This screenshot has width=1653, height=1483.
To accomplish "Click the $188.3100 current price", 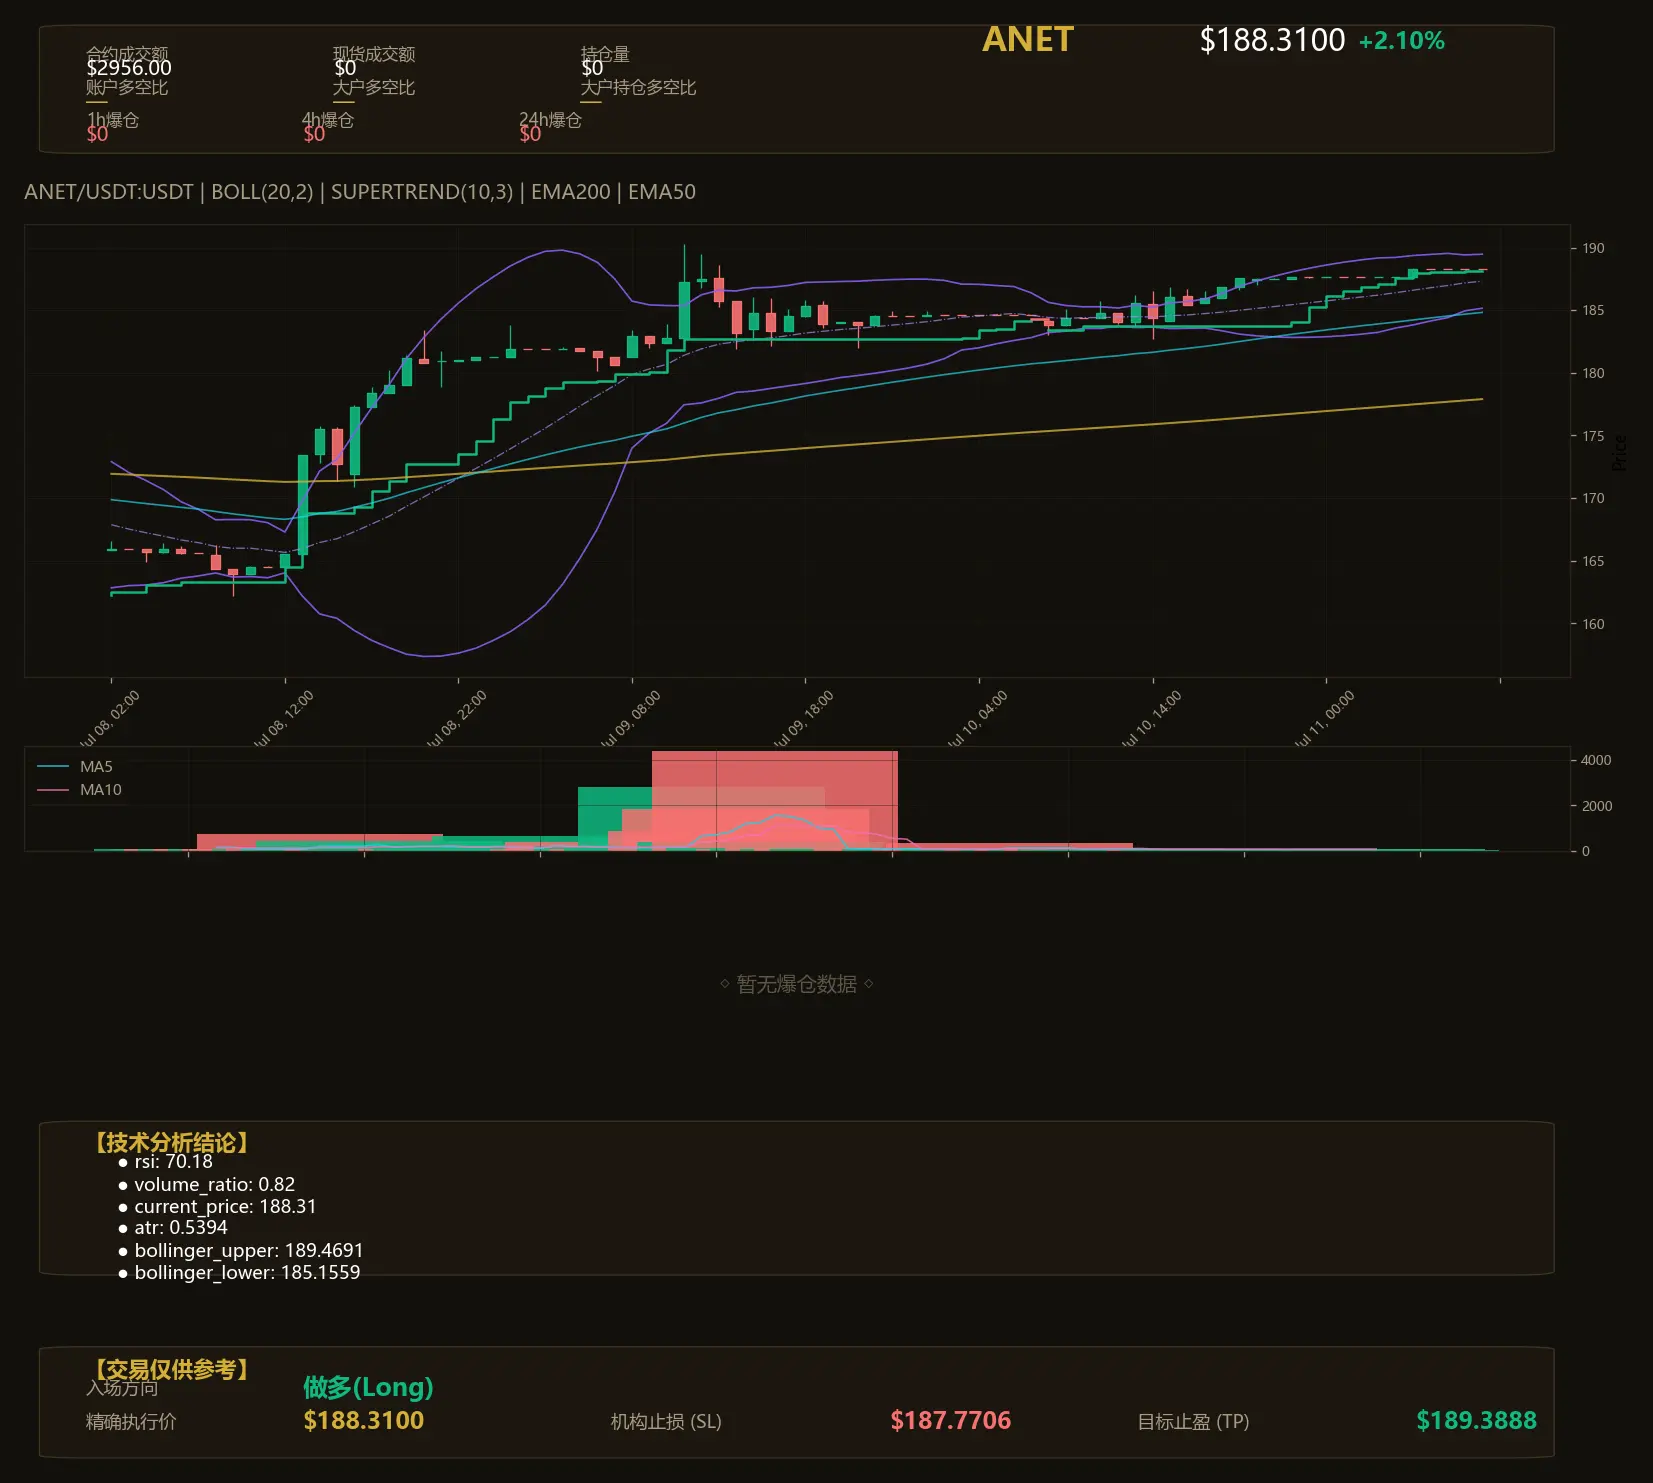I will coord(1272,40).
